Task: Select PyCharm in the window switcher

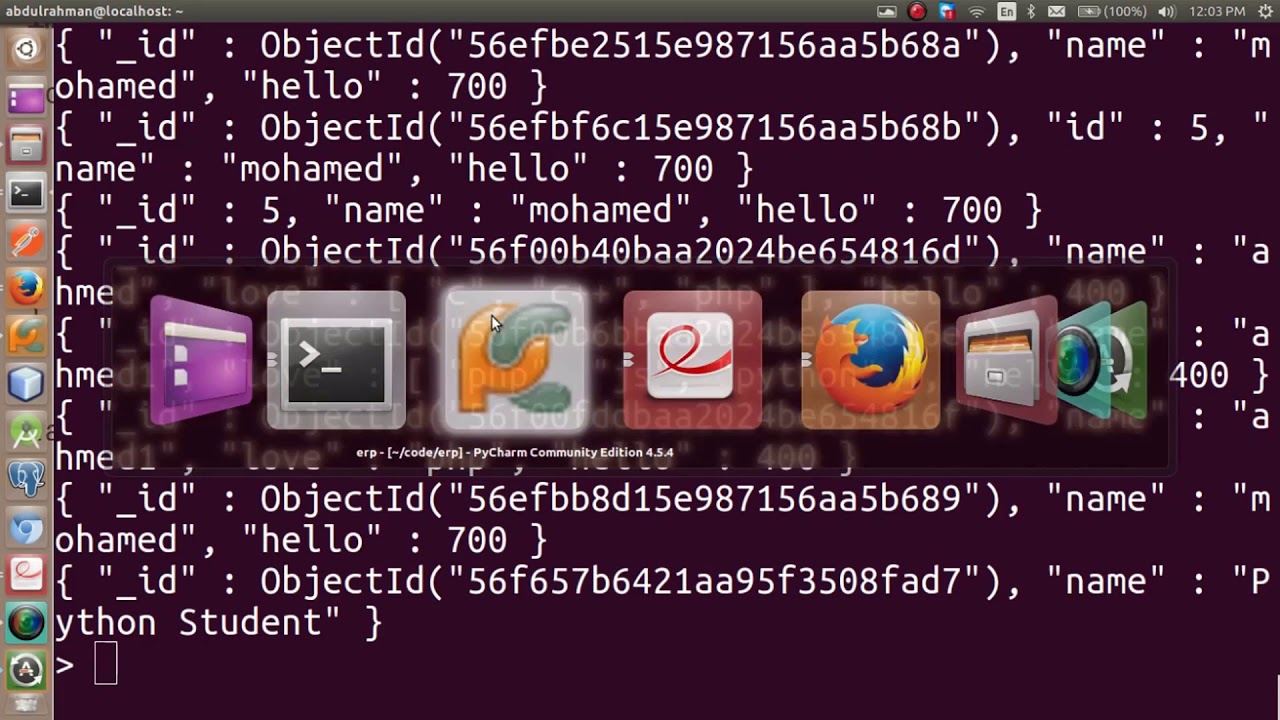Action: 516,360
